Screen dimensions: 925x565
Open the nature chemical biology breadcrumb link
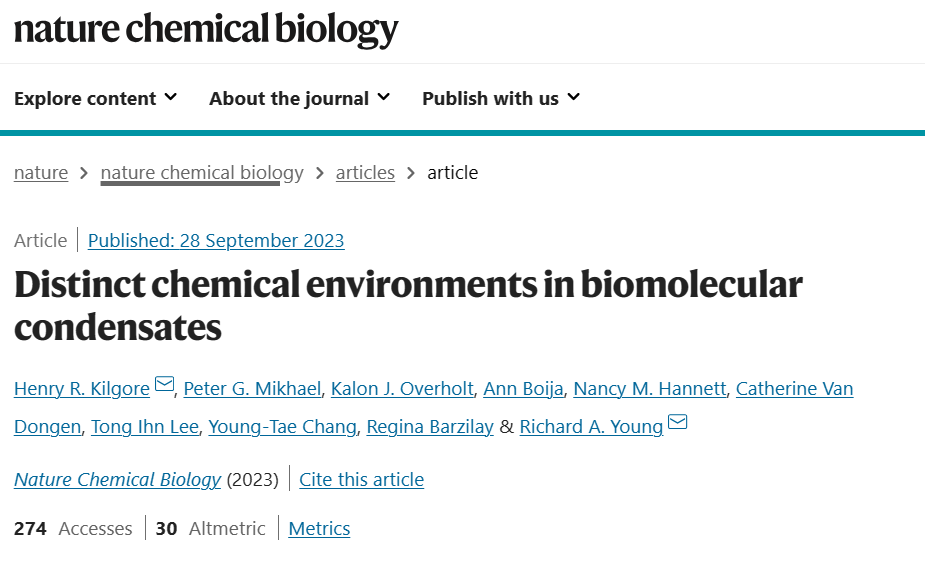[202, 173]
